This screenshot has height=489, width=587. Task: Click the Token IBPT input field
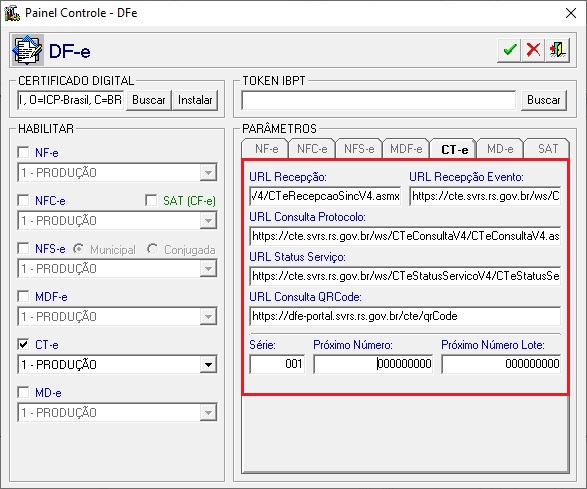pos(378,100)
